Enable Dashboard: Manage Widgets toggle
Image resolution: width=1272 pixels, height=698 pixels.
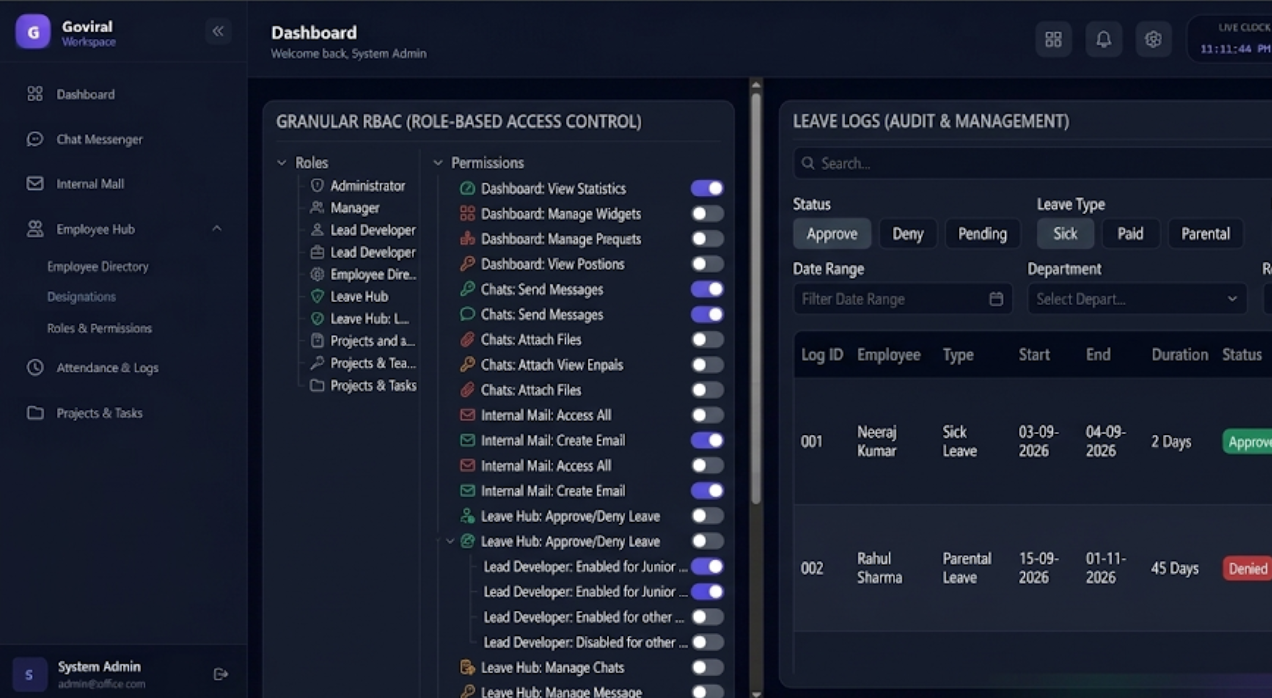(x=707, y=213)
